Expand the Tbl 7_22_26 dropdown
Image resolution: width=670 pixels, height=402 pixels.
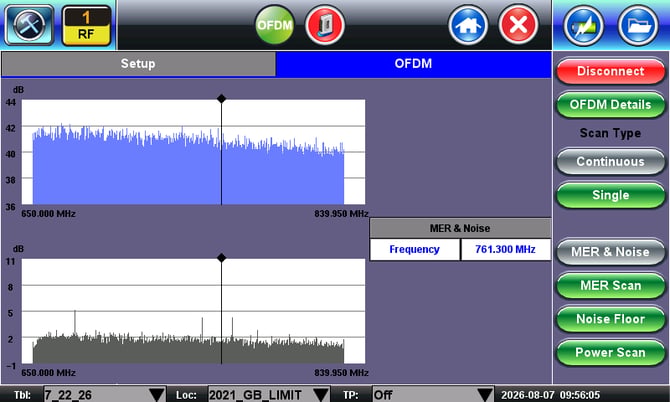(x=105, y=395)
